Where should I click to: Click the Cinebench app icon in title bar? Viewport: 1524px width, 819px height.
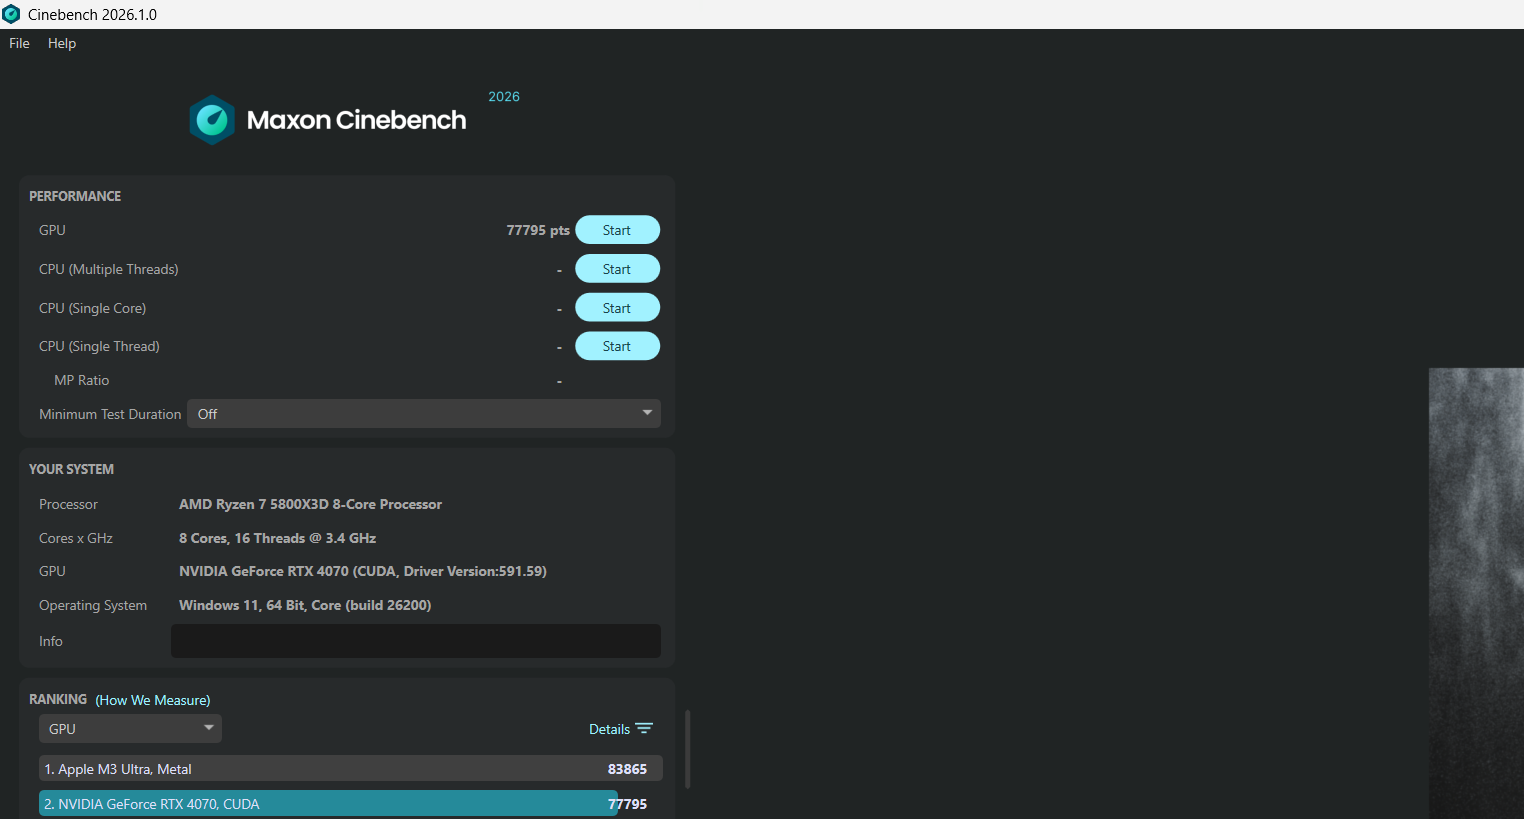tap(11, 14)
